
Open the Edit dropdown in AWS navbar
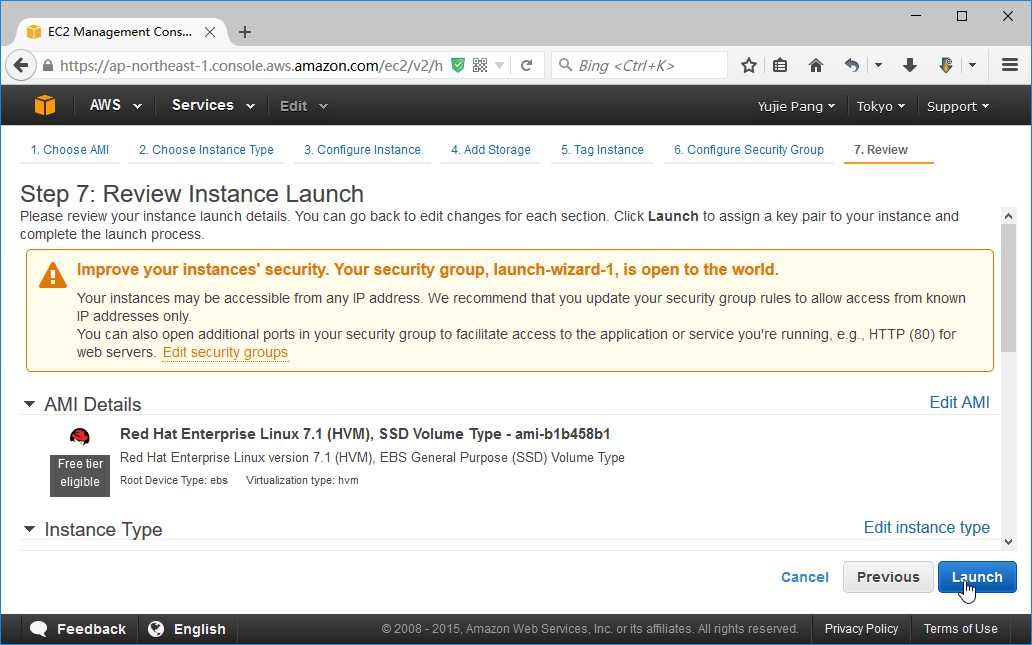click(x=303, y=106)
